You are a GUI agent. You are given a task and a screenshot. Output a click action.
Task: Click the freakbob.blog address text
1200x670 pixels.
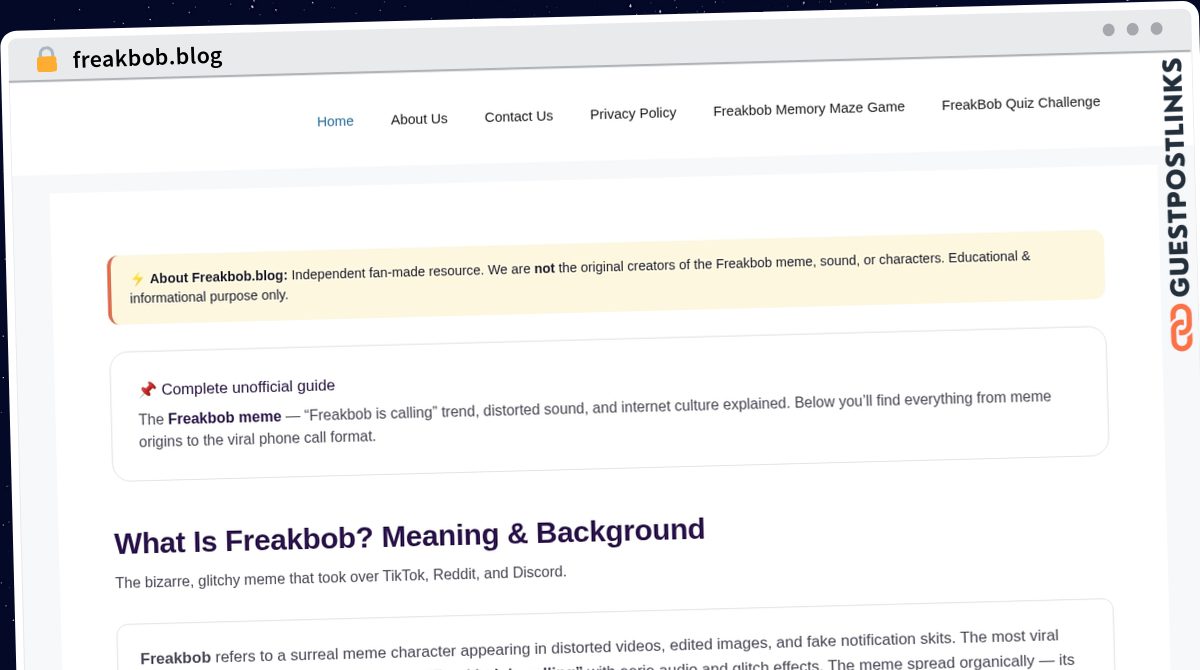pyautogui.click(x=147, y=57)
